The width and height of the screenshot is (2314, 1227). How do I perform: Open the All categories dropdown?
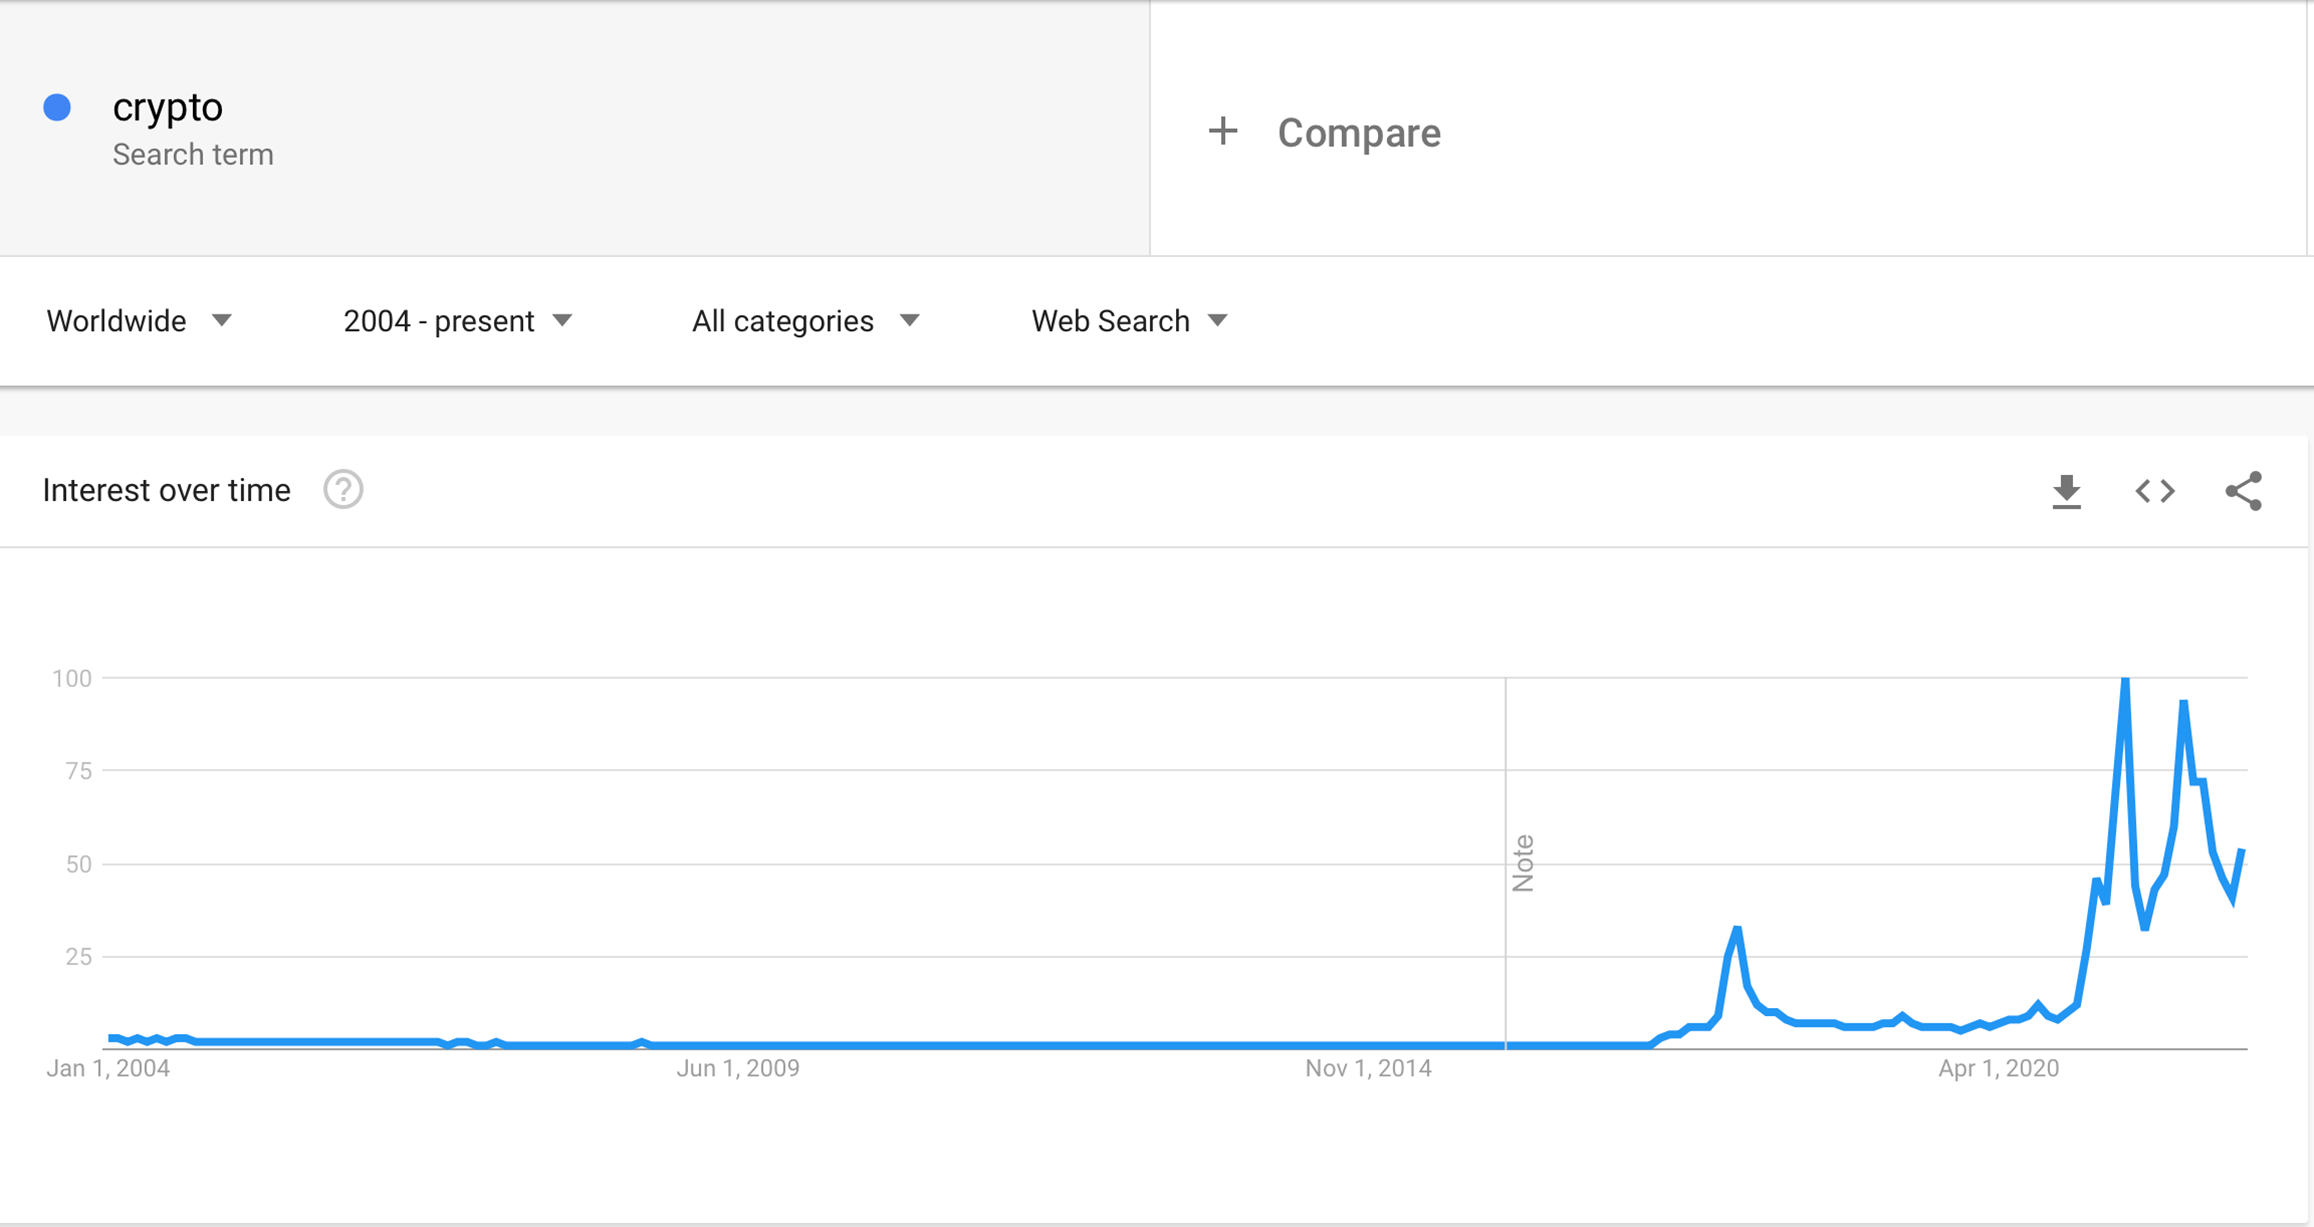pyautogui.click(x=805, y=321)
